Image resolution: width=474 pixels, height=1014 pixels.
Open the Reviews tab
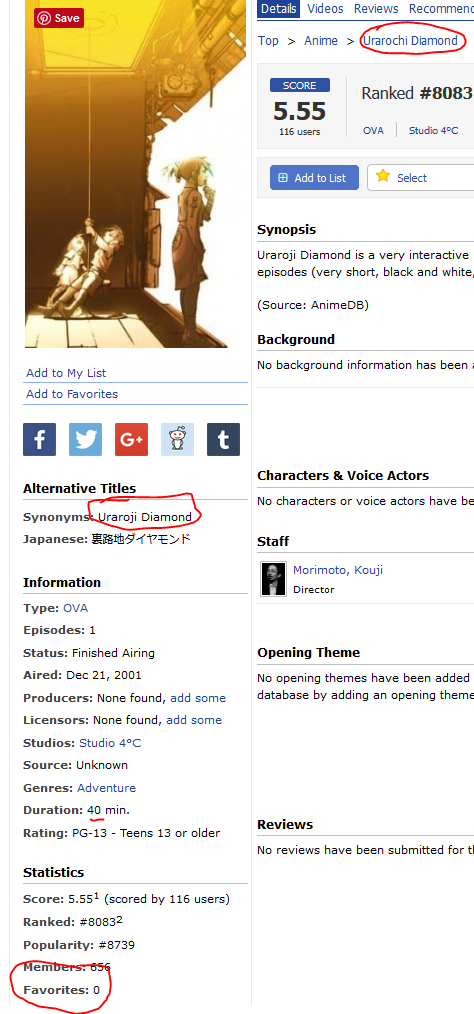(376, 8)
